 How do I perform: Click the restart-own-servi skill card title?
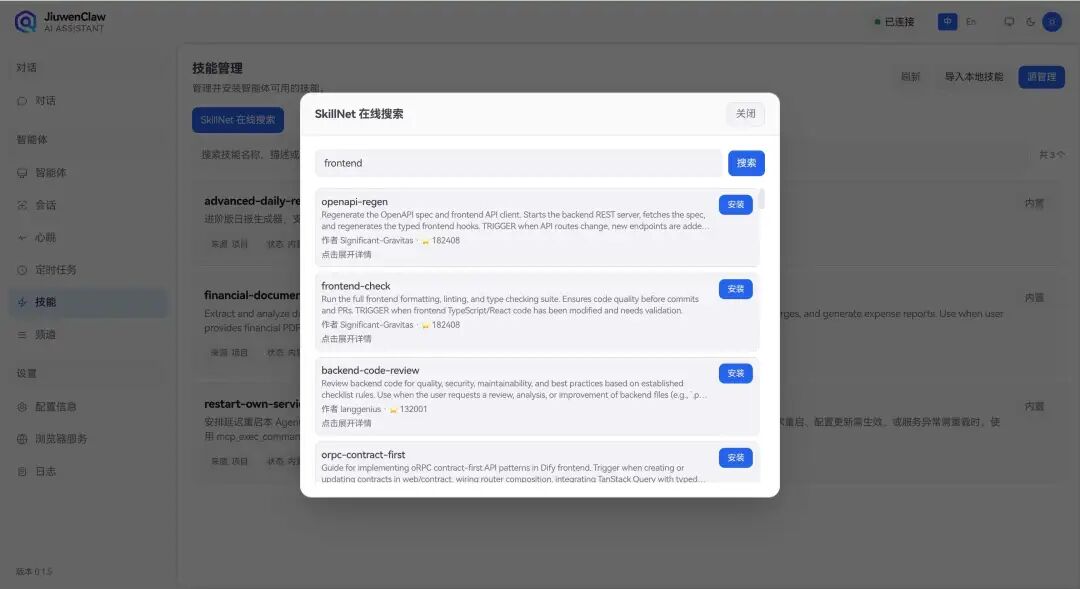(252, 404)
